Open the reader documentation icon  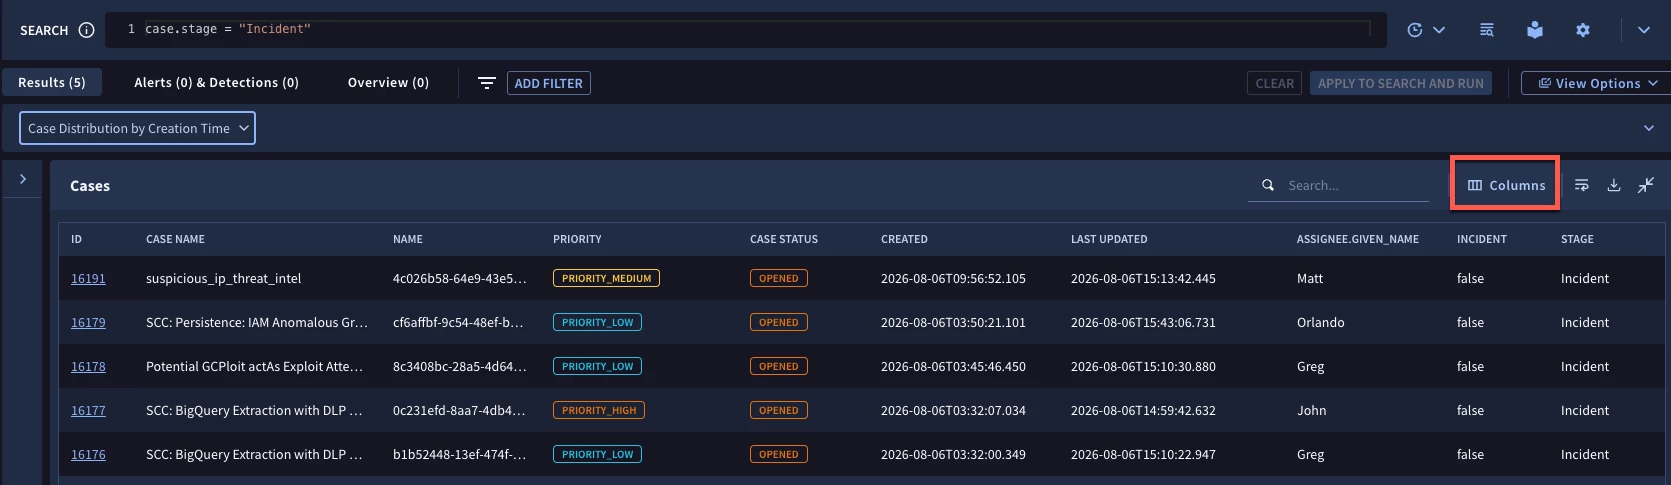tap(1535, 30)
